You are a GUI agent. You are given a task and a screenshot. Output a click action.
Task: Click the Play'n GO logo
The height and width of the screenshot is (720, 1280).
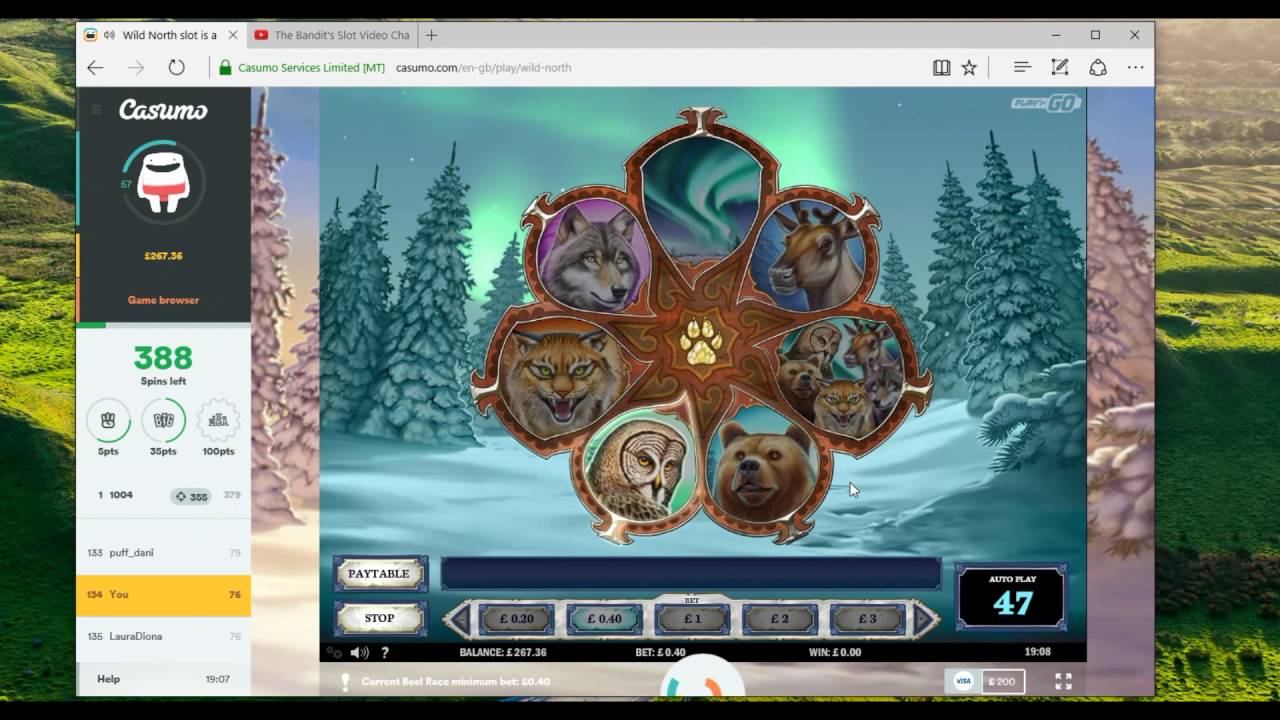[x=1045, y=102]
